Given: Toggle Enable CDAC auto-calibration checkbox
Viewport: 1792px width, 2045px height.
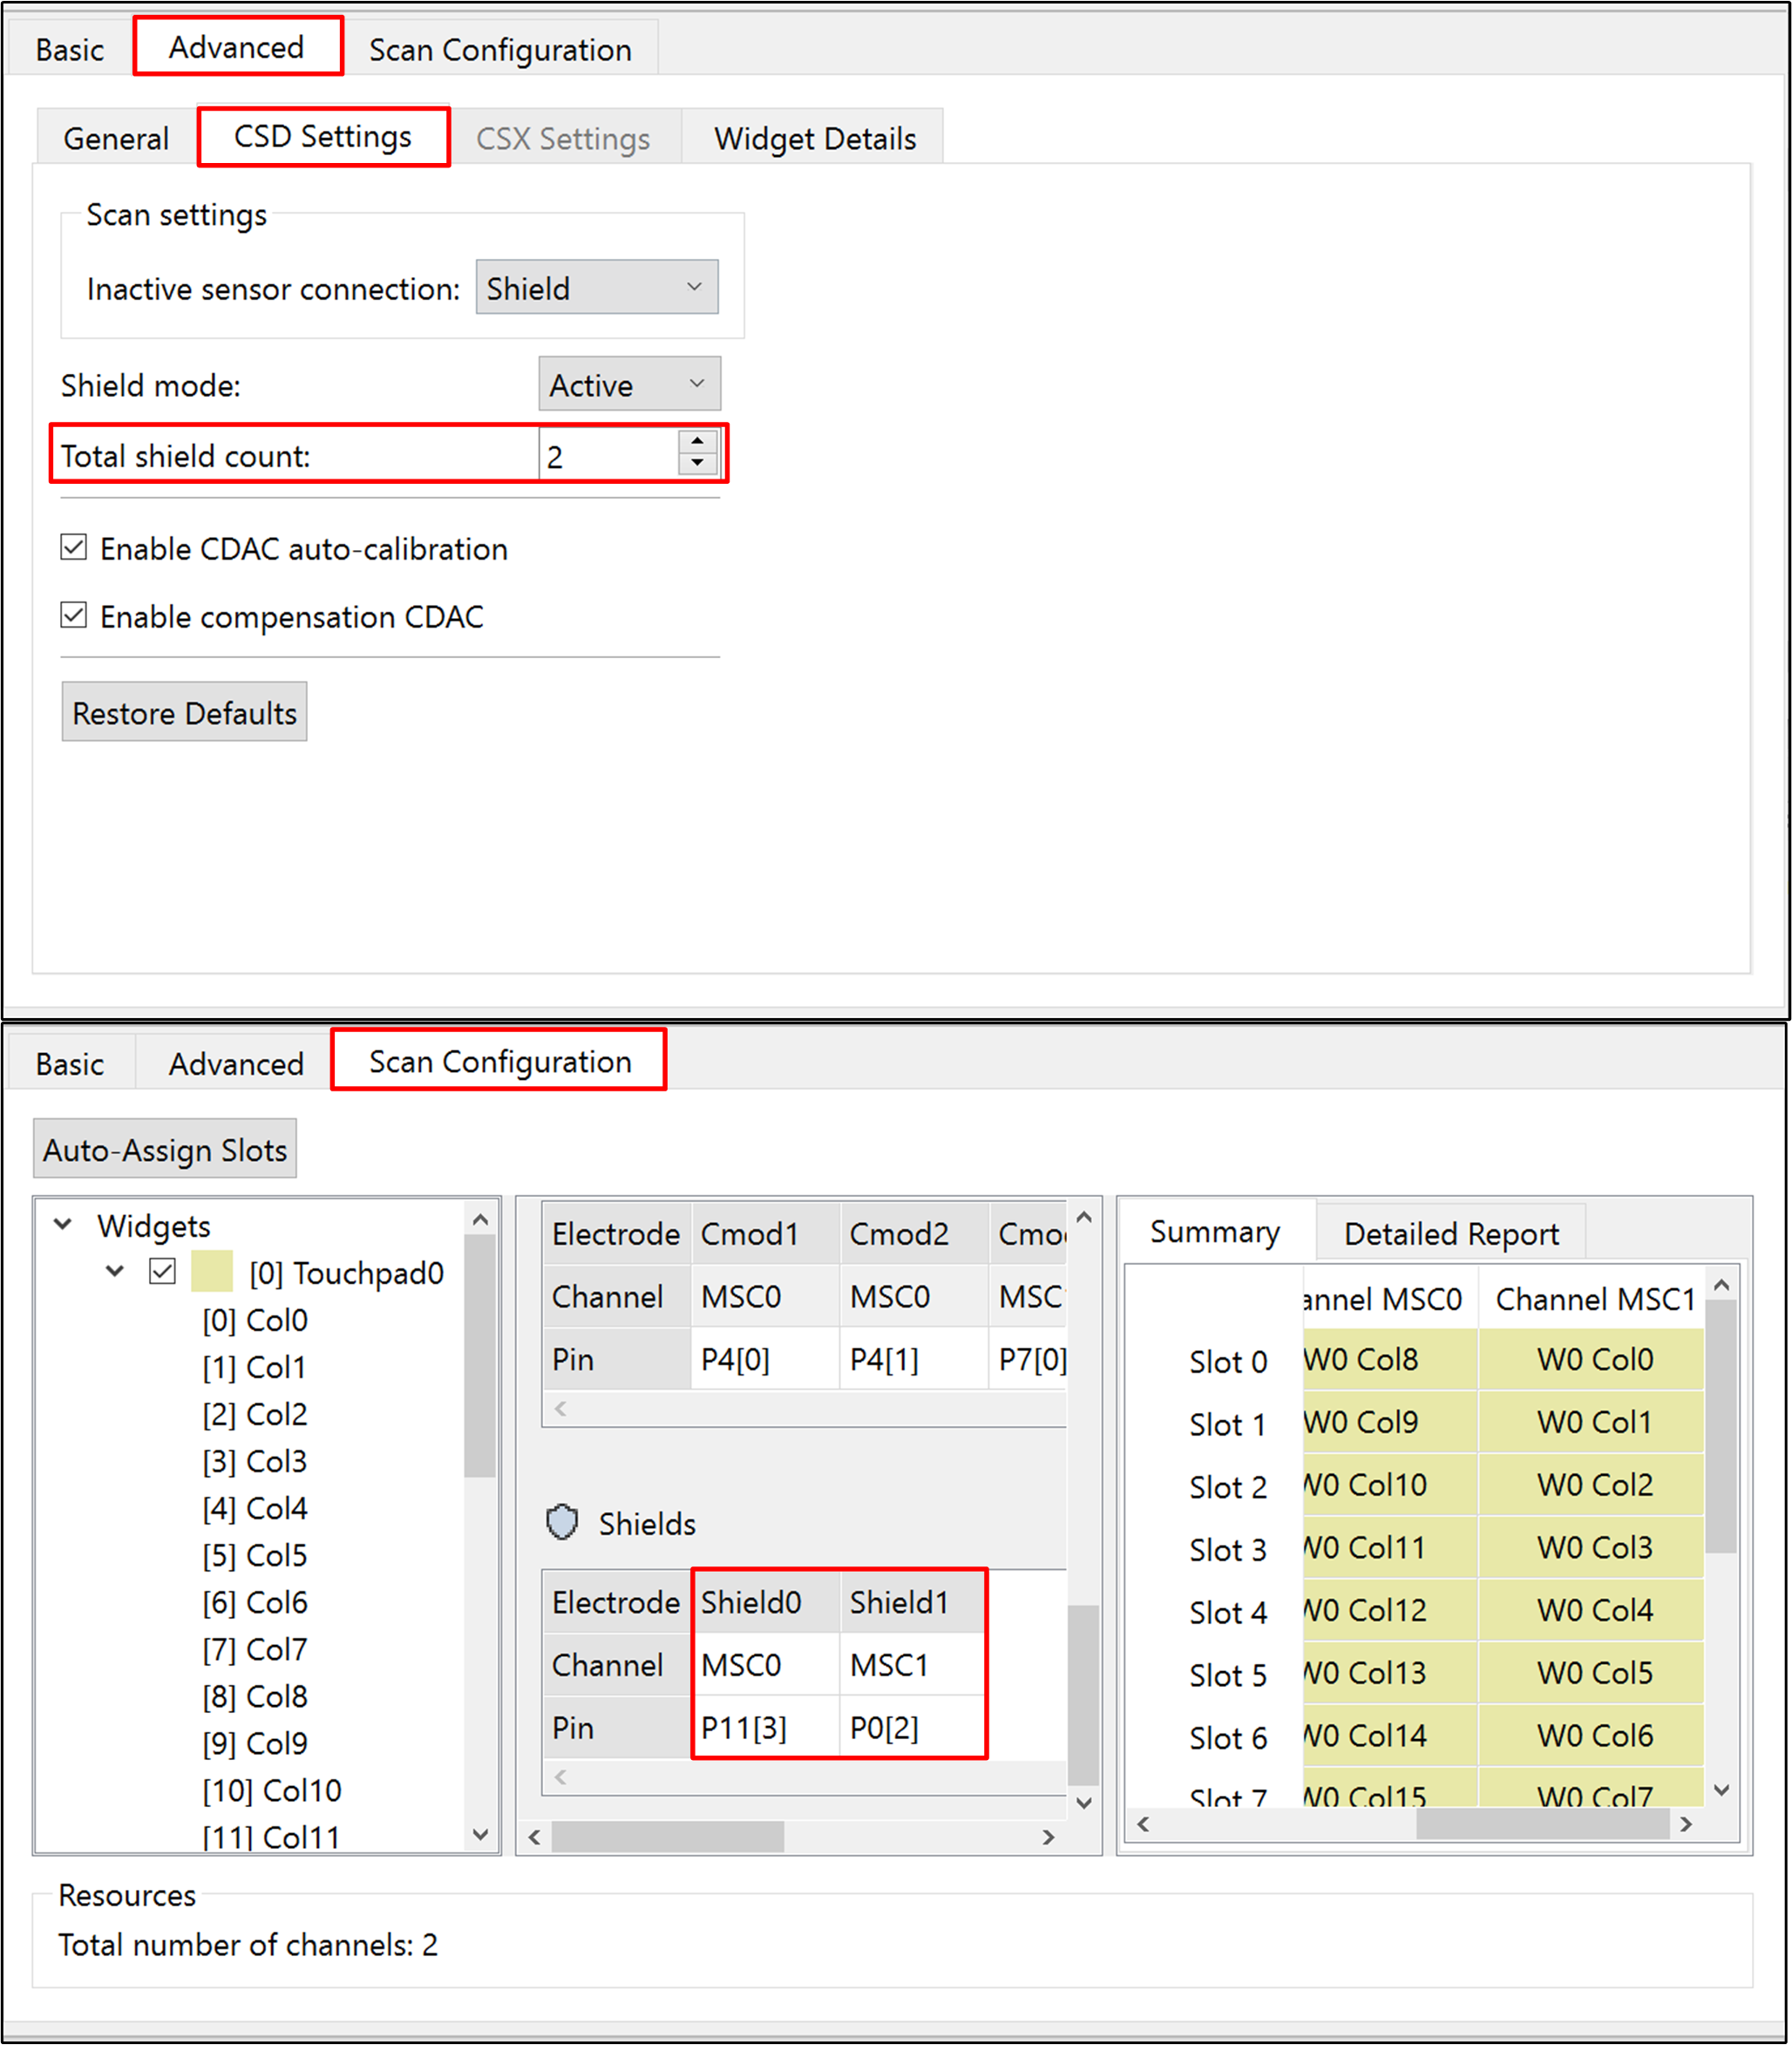Looking at the screenshot, I should click(74, 548).
